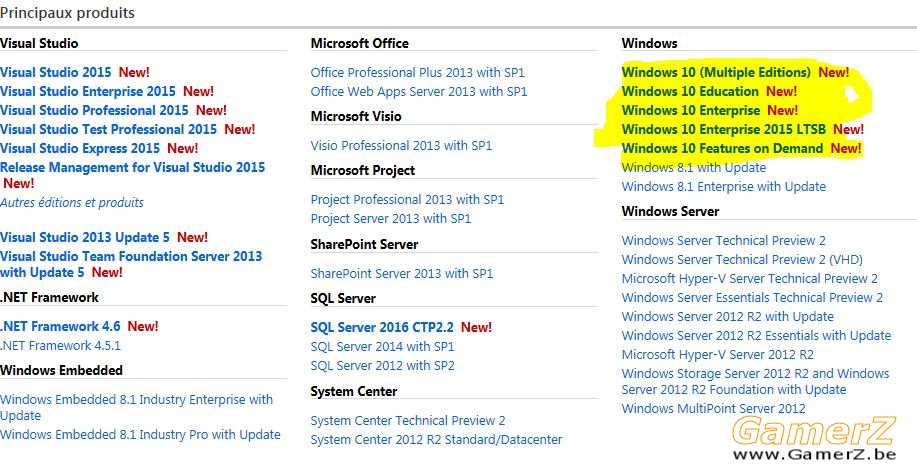917x470 pixels.
Task: Select Windows Server Technical Preview 2 (VHD)
Action: [742, 260]
